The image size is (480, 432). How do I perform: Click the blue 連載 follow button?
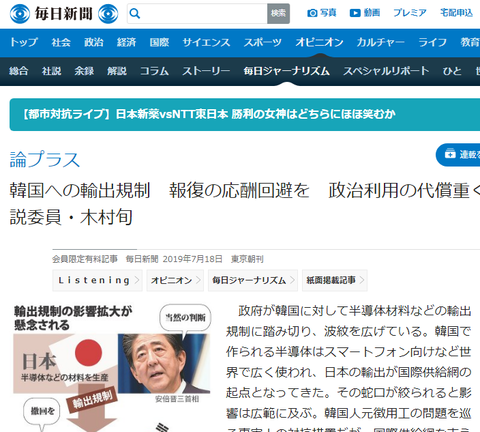click(x=458, y=154)
